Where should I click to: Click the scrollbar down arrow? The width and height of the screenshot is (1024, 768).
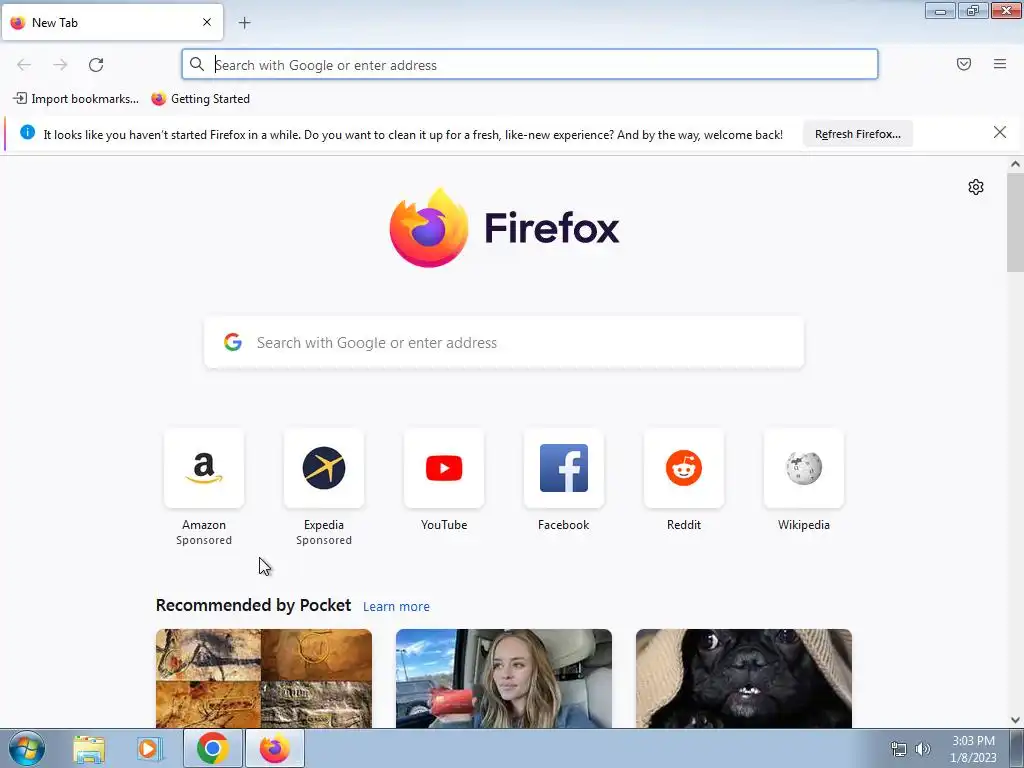[1016, 720]
